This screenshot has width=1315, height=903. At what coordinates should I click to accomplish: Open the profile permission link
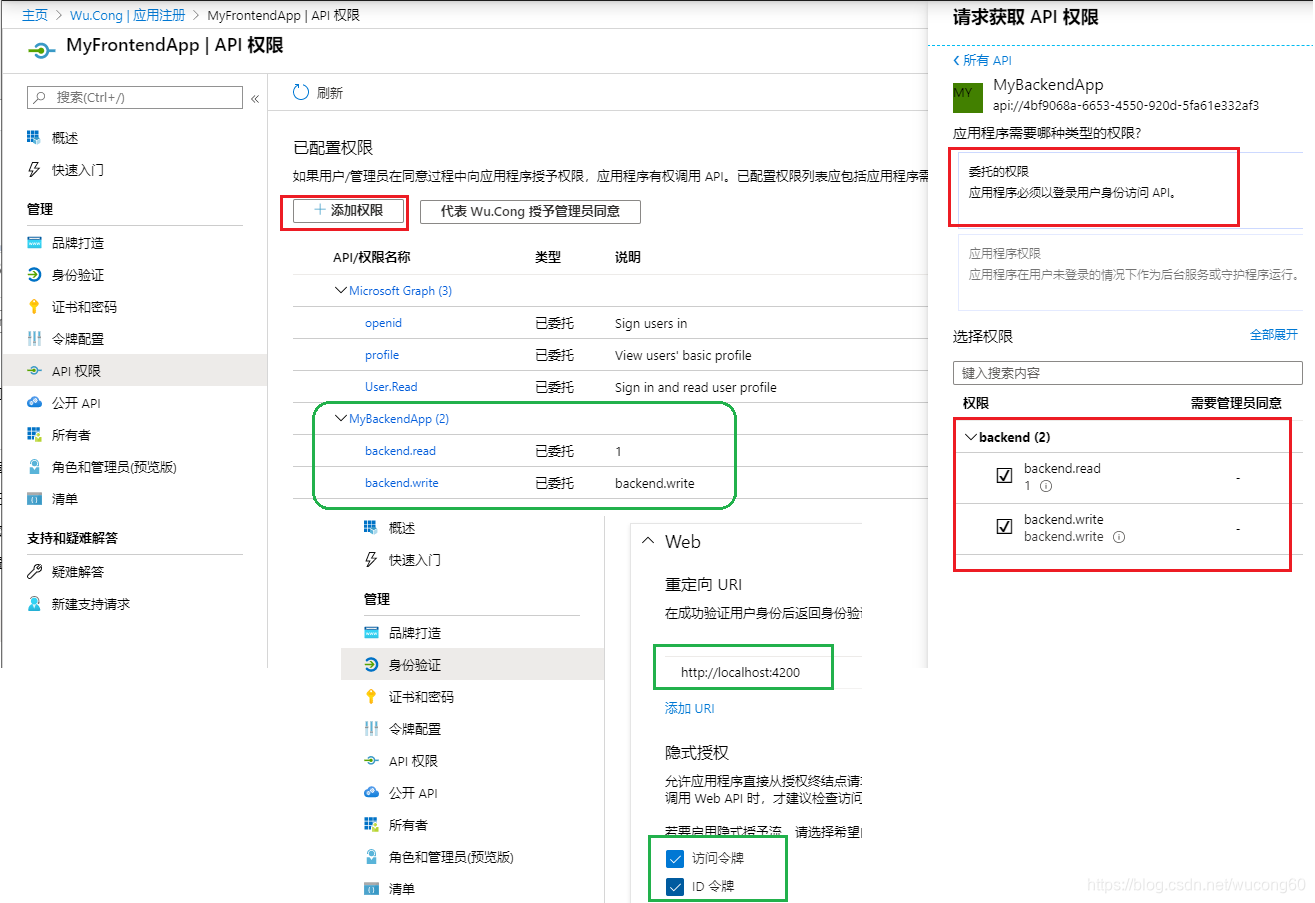click(382, 355)
